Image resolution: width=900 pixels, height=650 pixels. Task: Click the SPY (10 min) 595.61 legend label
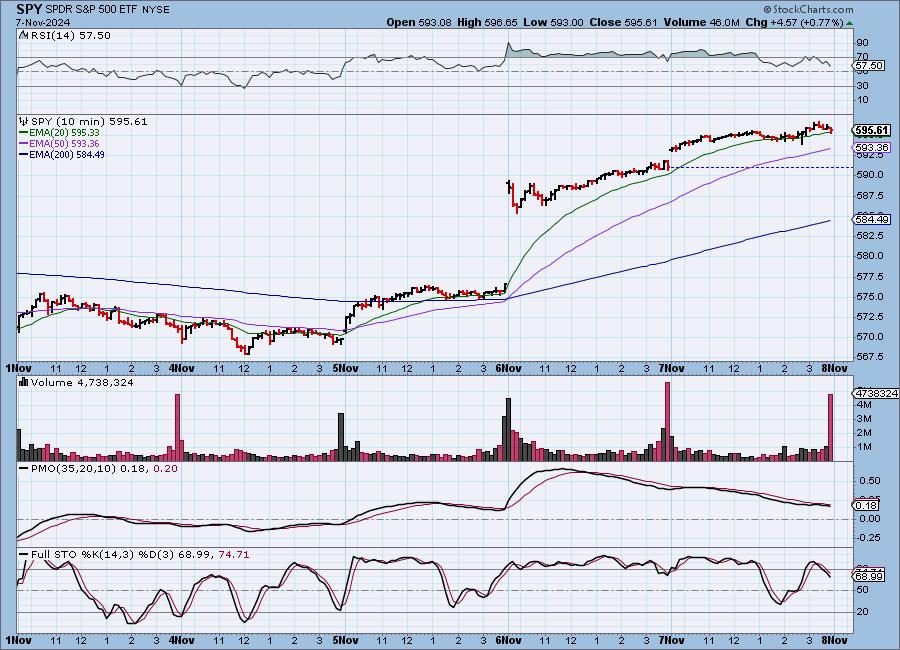[x=89, y=121]
